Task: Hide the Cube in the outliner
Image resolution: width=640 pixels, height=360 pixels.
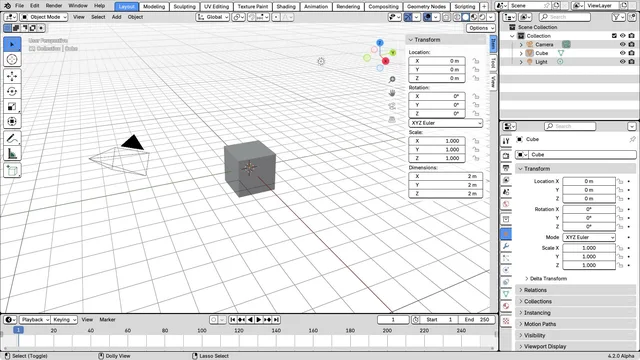Action: pos(622,53)
